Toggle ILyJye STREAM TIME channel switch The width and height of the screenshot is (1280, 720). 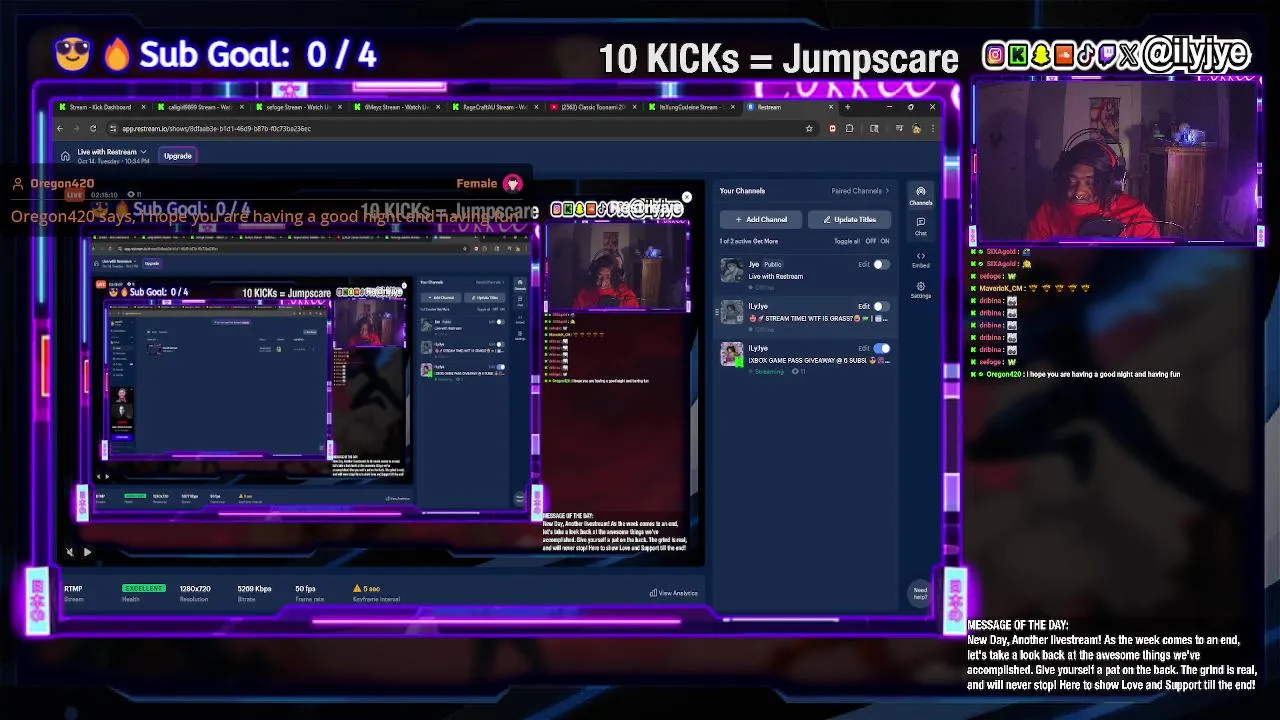click(x=880, y=307)
